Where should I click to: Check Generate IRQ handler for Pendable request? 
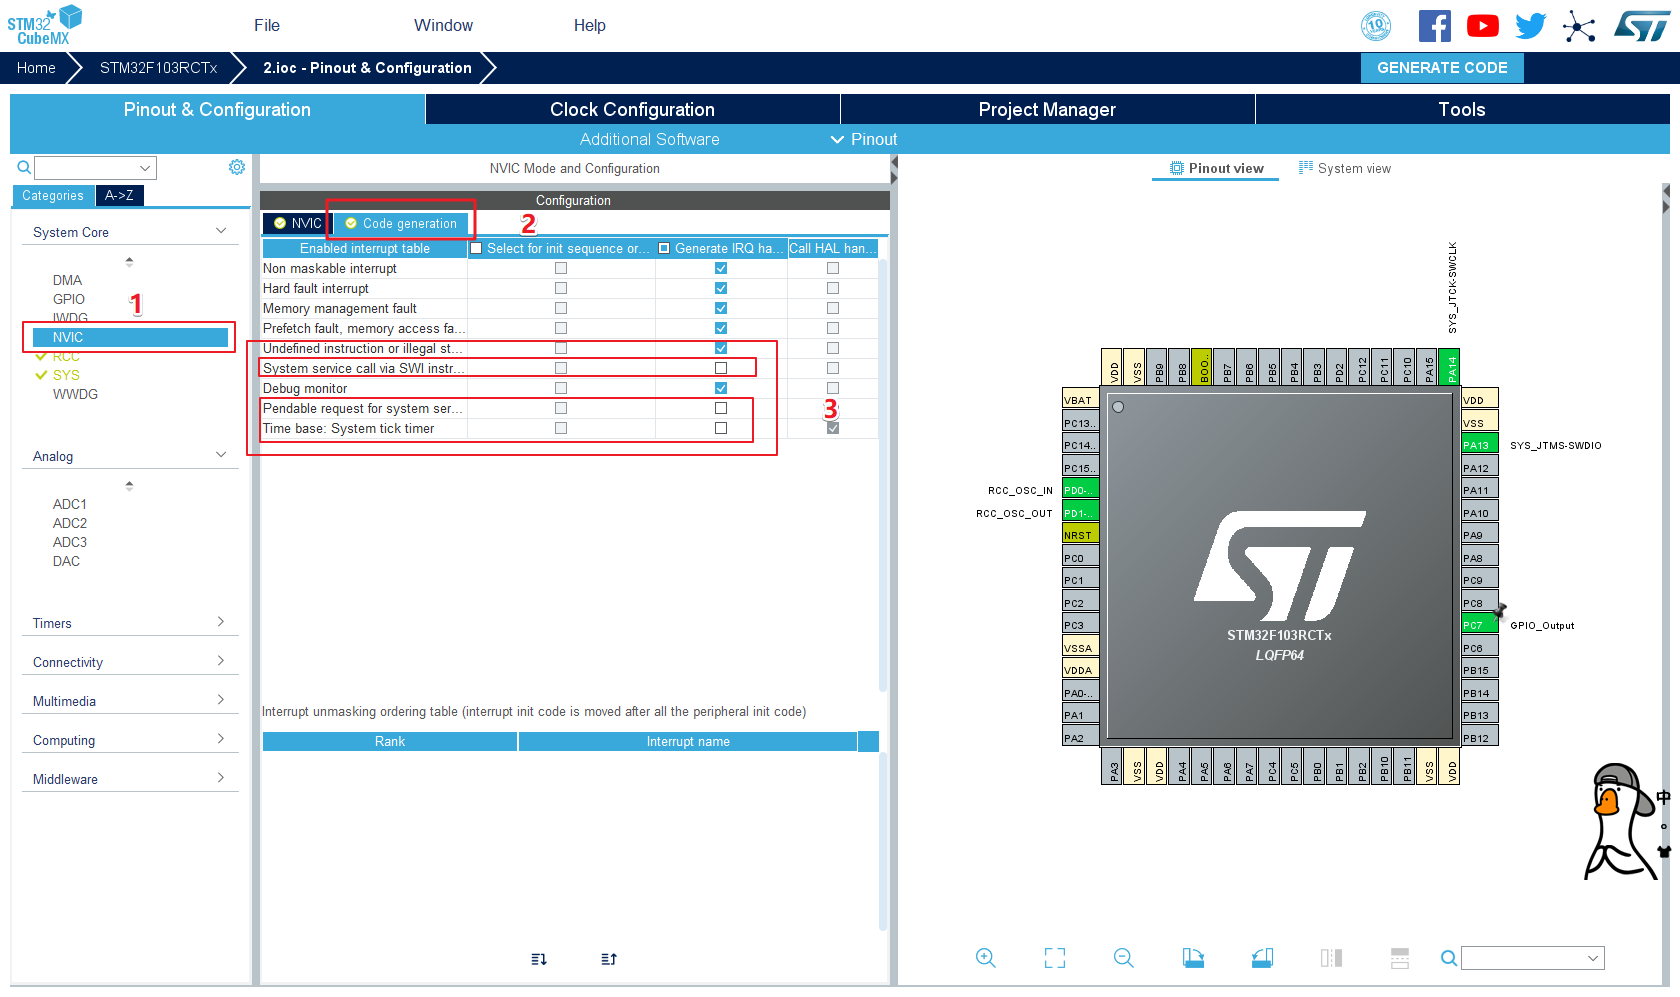[x=721, y=408]
